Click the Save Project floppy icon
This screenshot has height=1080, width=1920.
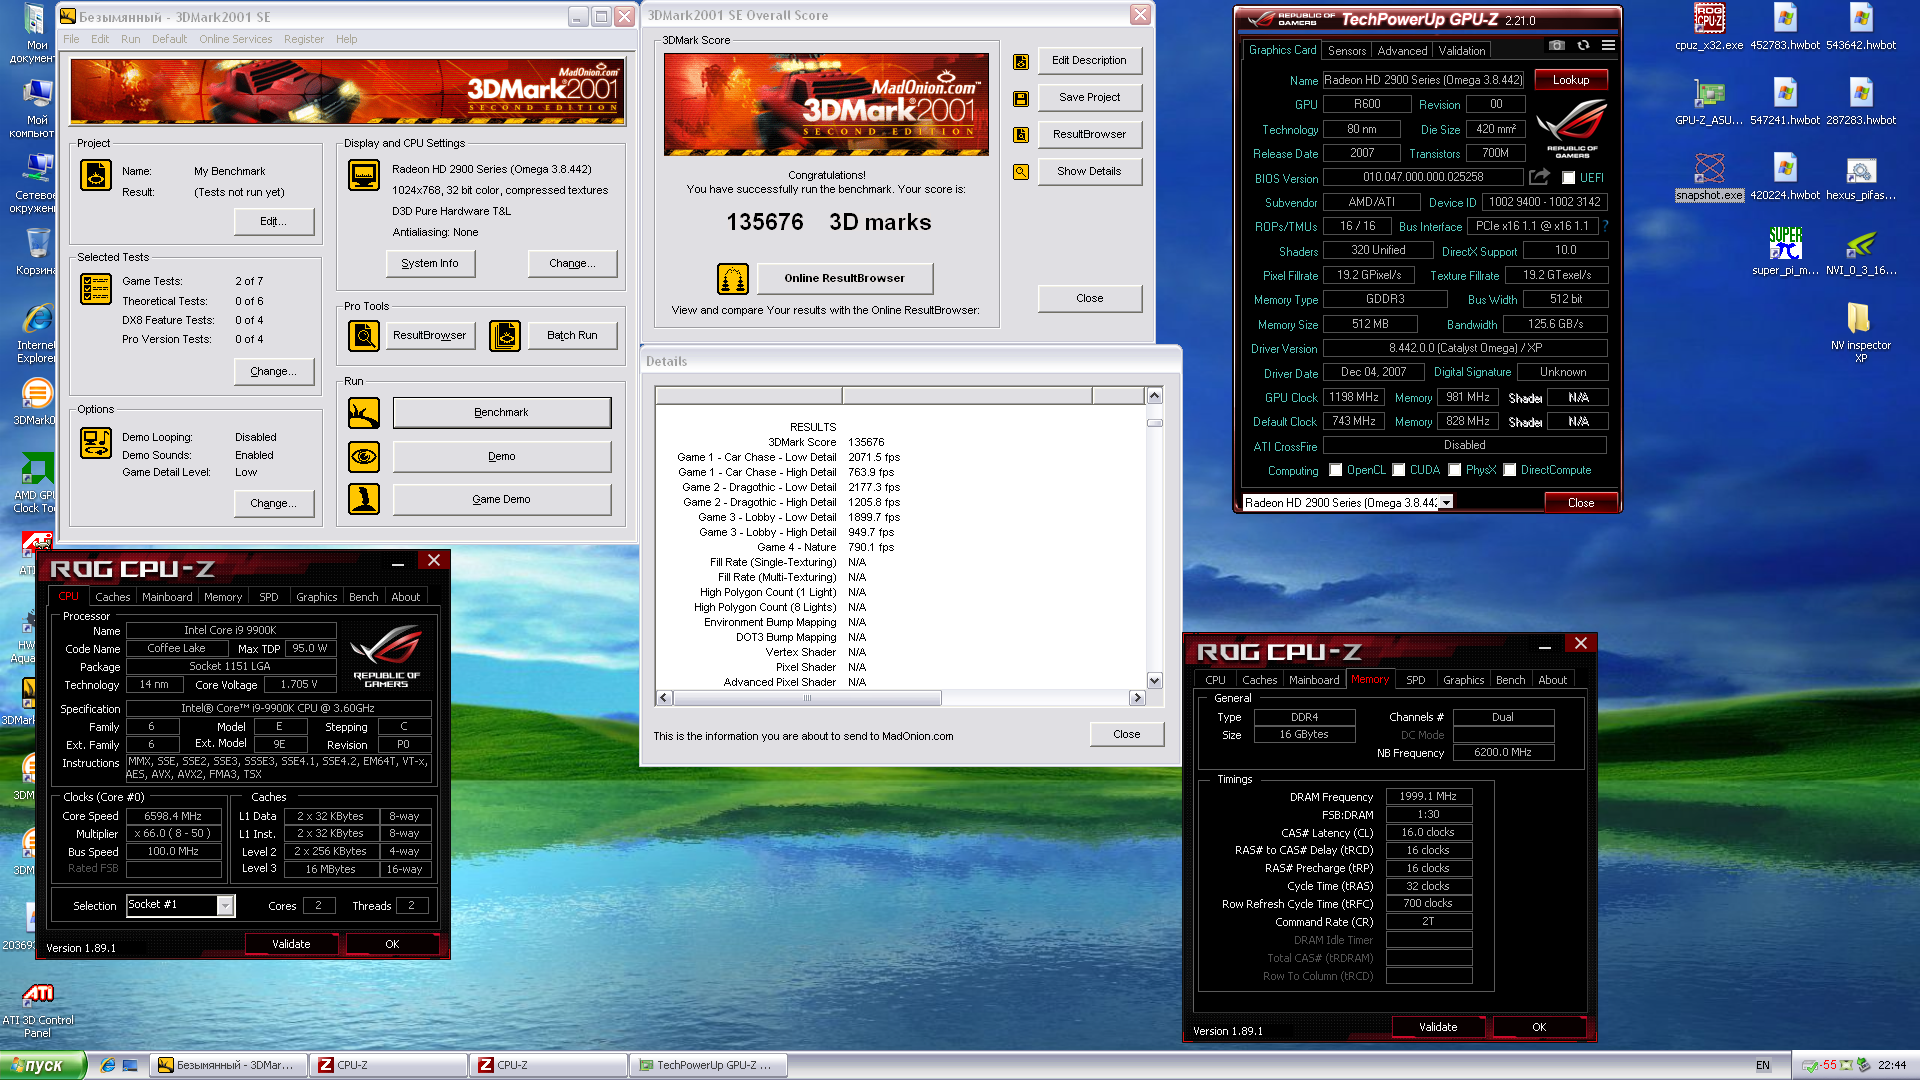coord(1021,98)
